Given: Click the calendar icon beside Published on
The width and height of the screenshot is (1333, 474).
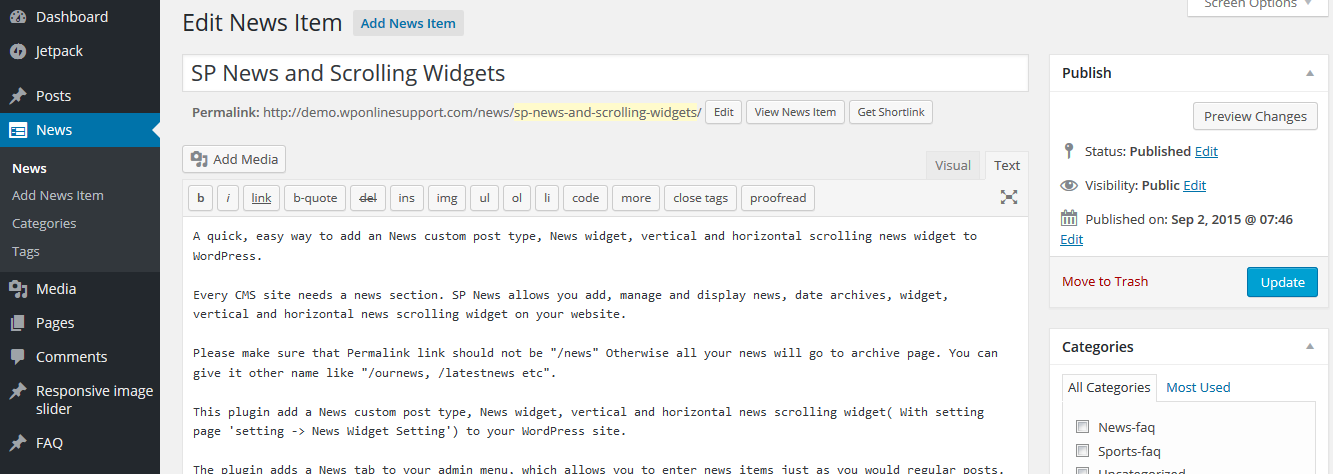Looking at the screenshot, I should (x=1069, y=219).
